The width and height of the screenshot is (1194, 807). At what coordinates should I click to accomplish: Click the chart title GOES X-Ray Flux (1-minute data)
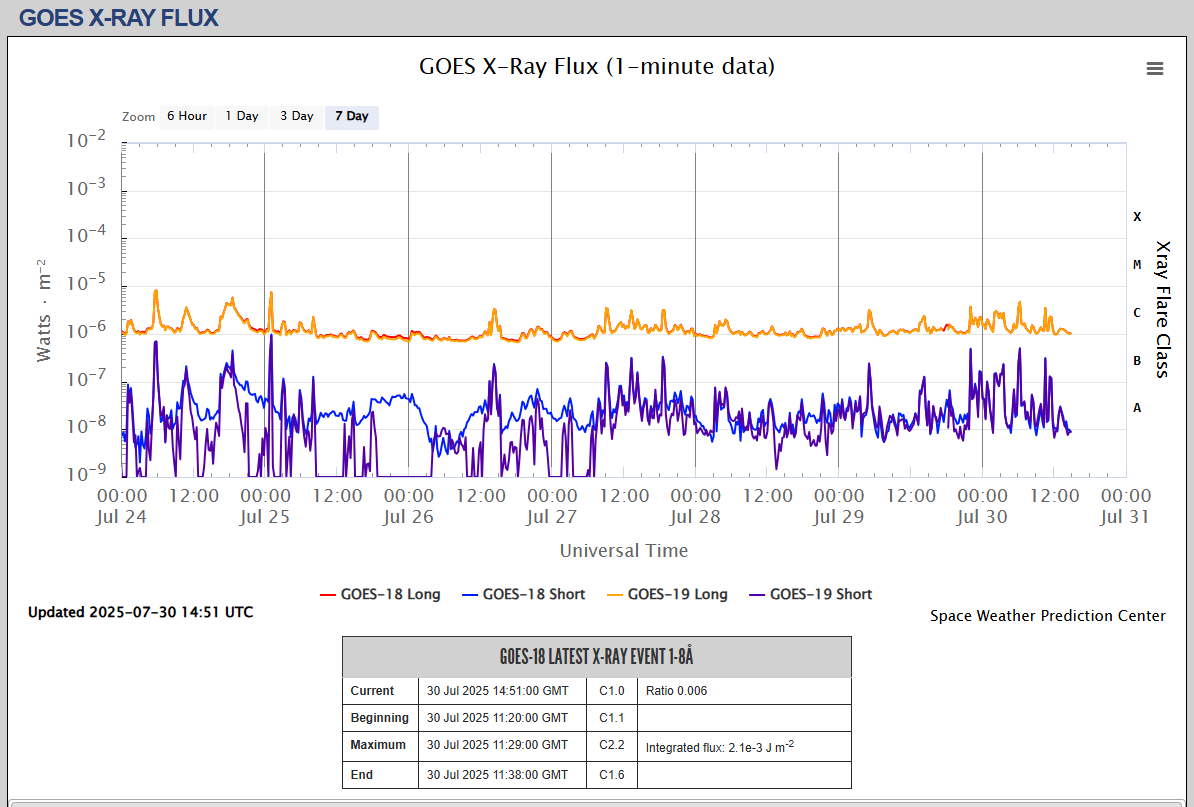point(597,66)
